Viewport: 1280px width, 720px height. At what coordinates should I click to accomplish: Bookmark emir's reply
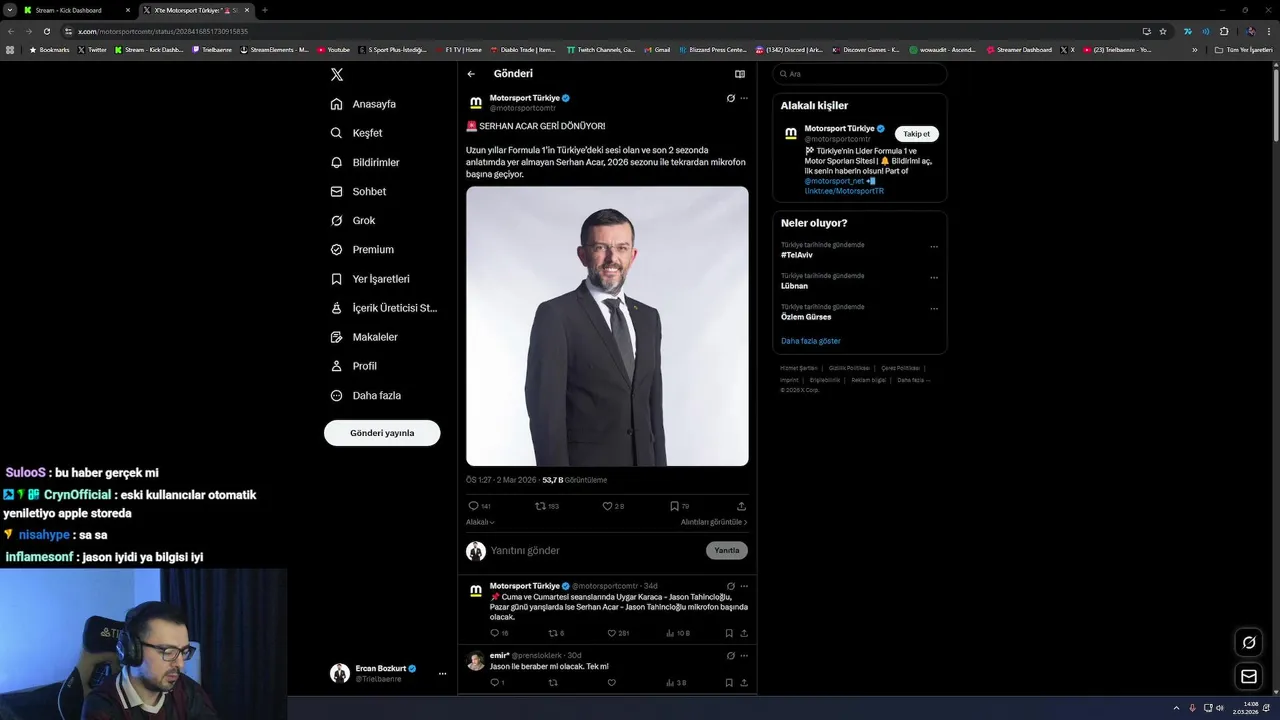pyautogui.click(x=729, y=683)
